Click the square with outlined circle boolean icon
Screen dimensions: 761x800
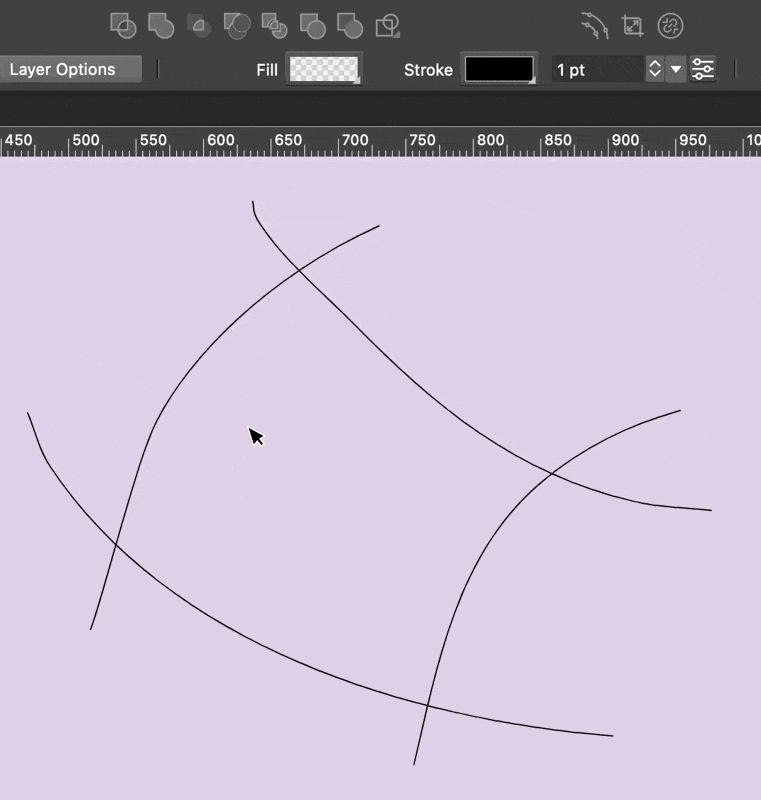click(123, 26)
